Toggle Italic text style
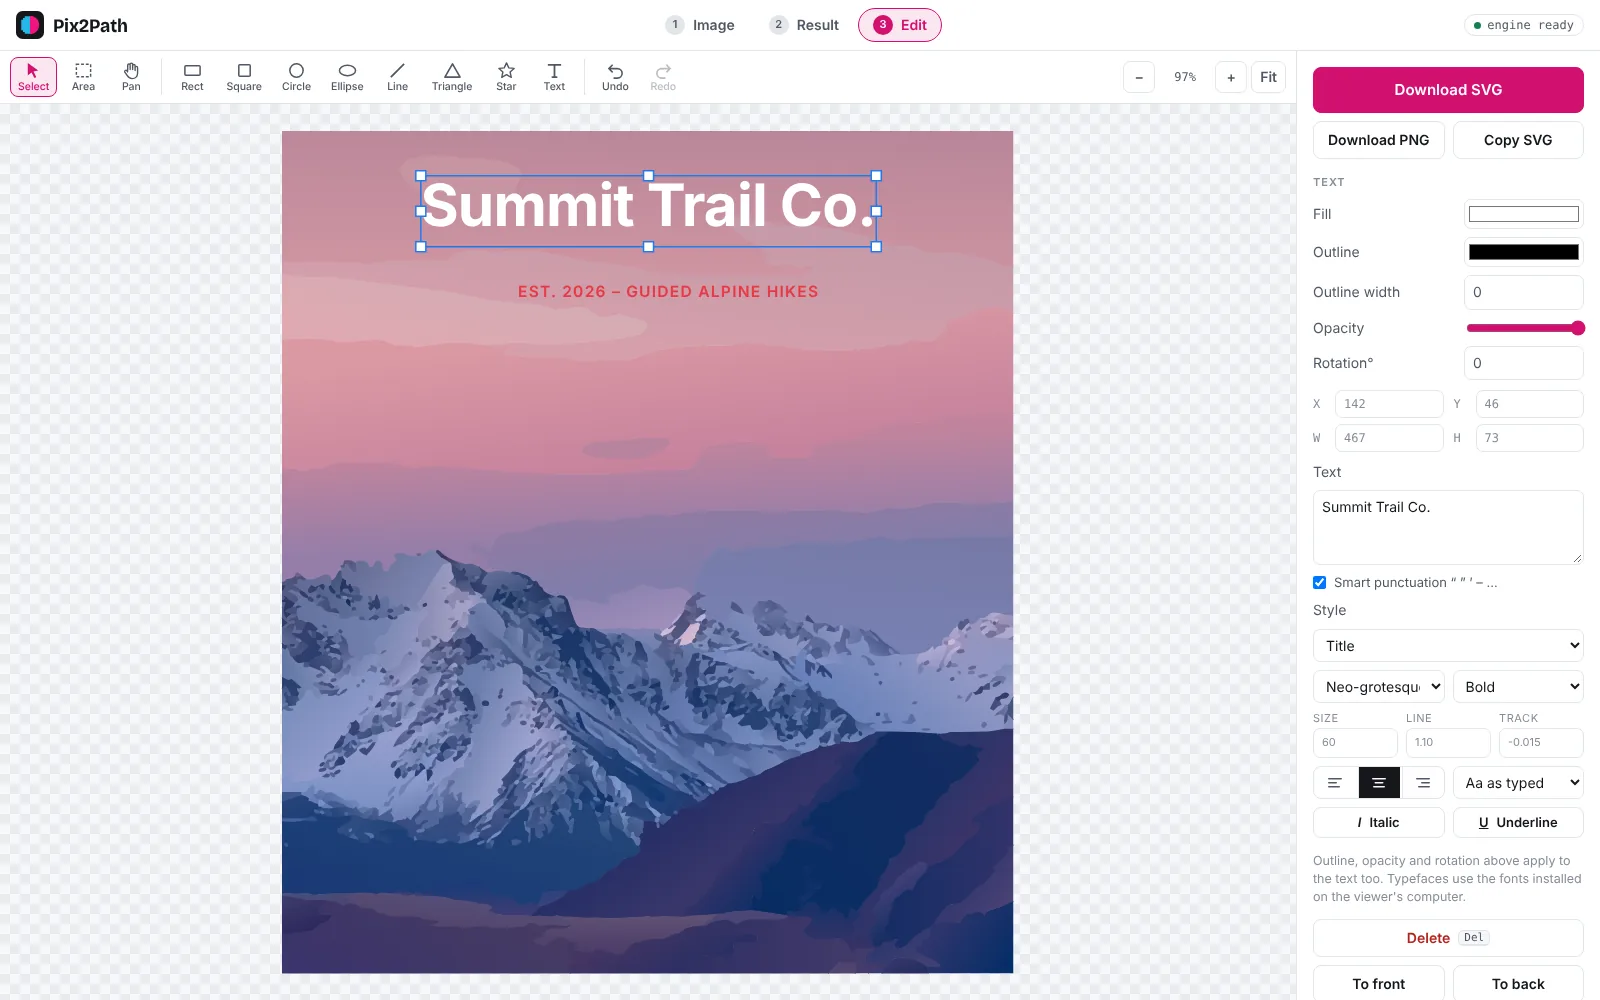The height and width of the screenshot is (1000, 1600). pos(1379,822)
